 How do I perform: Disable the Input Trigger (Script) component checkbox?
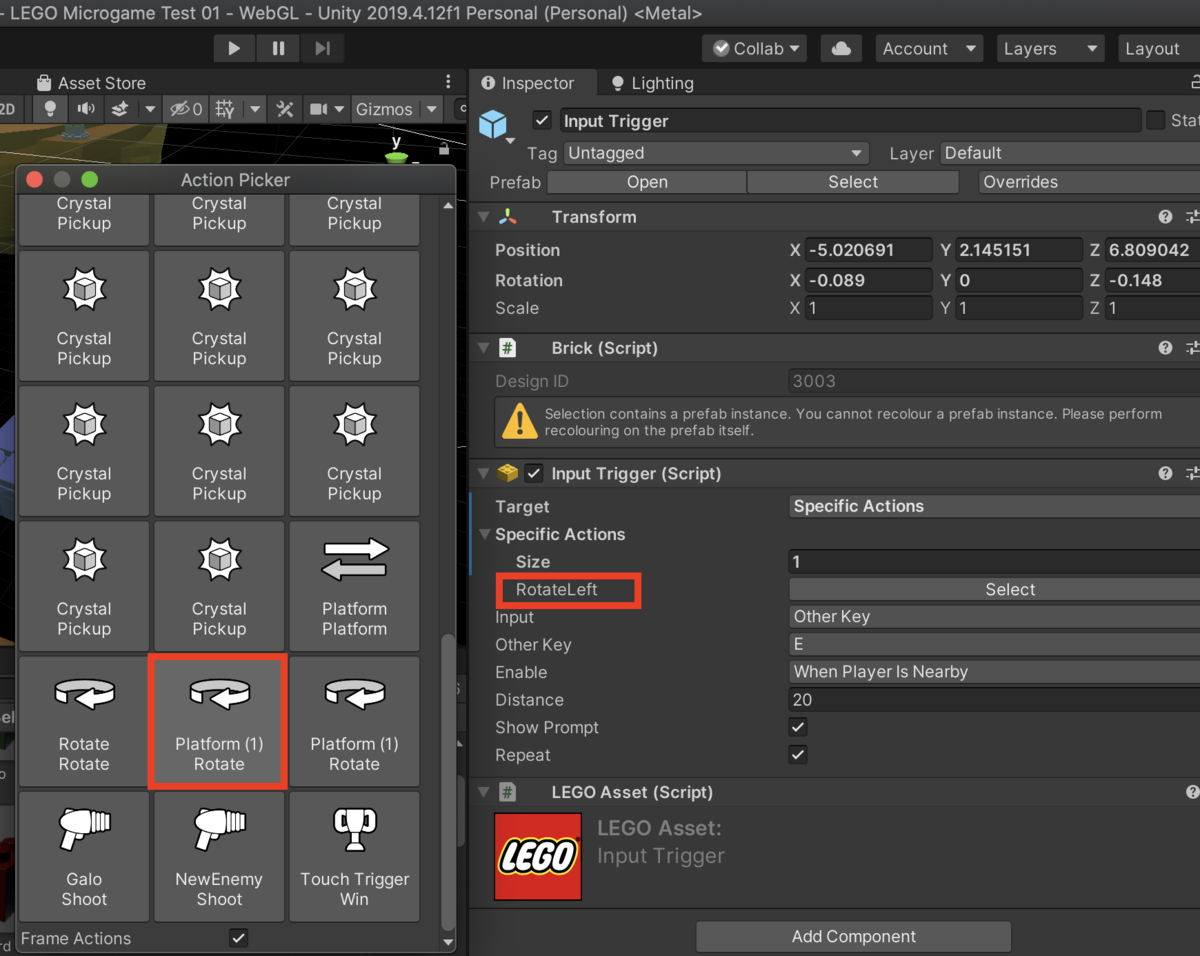click(x=534, y=474)
